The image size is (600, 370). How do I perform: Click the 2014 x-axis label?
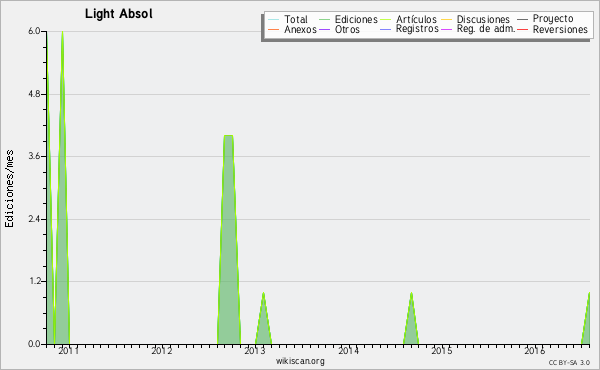tap(348, 350)
